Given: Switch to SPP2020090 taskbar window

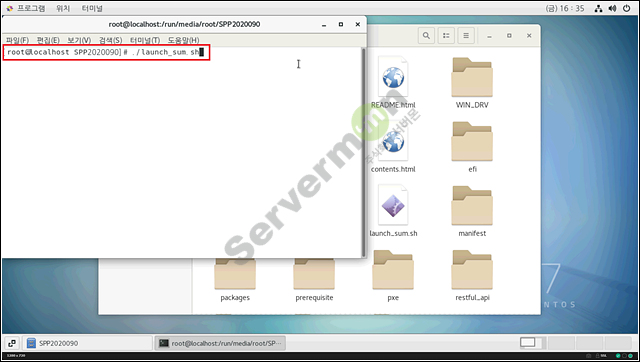Looking at the screenshot, I should (x=87, y=343).
